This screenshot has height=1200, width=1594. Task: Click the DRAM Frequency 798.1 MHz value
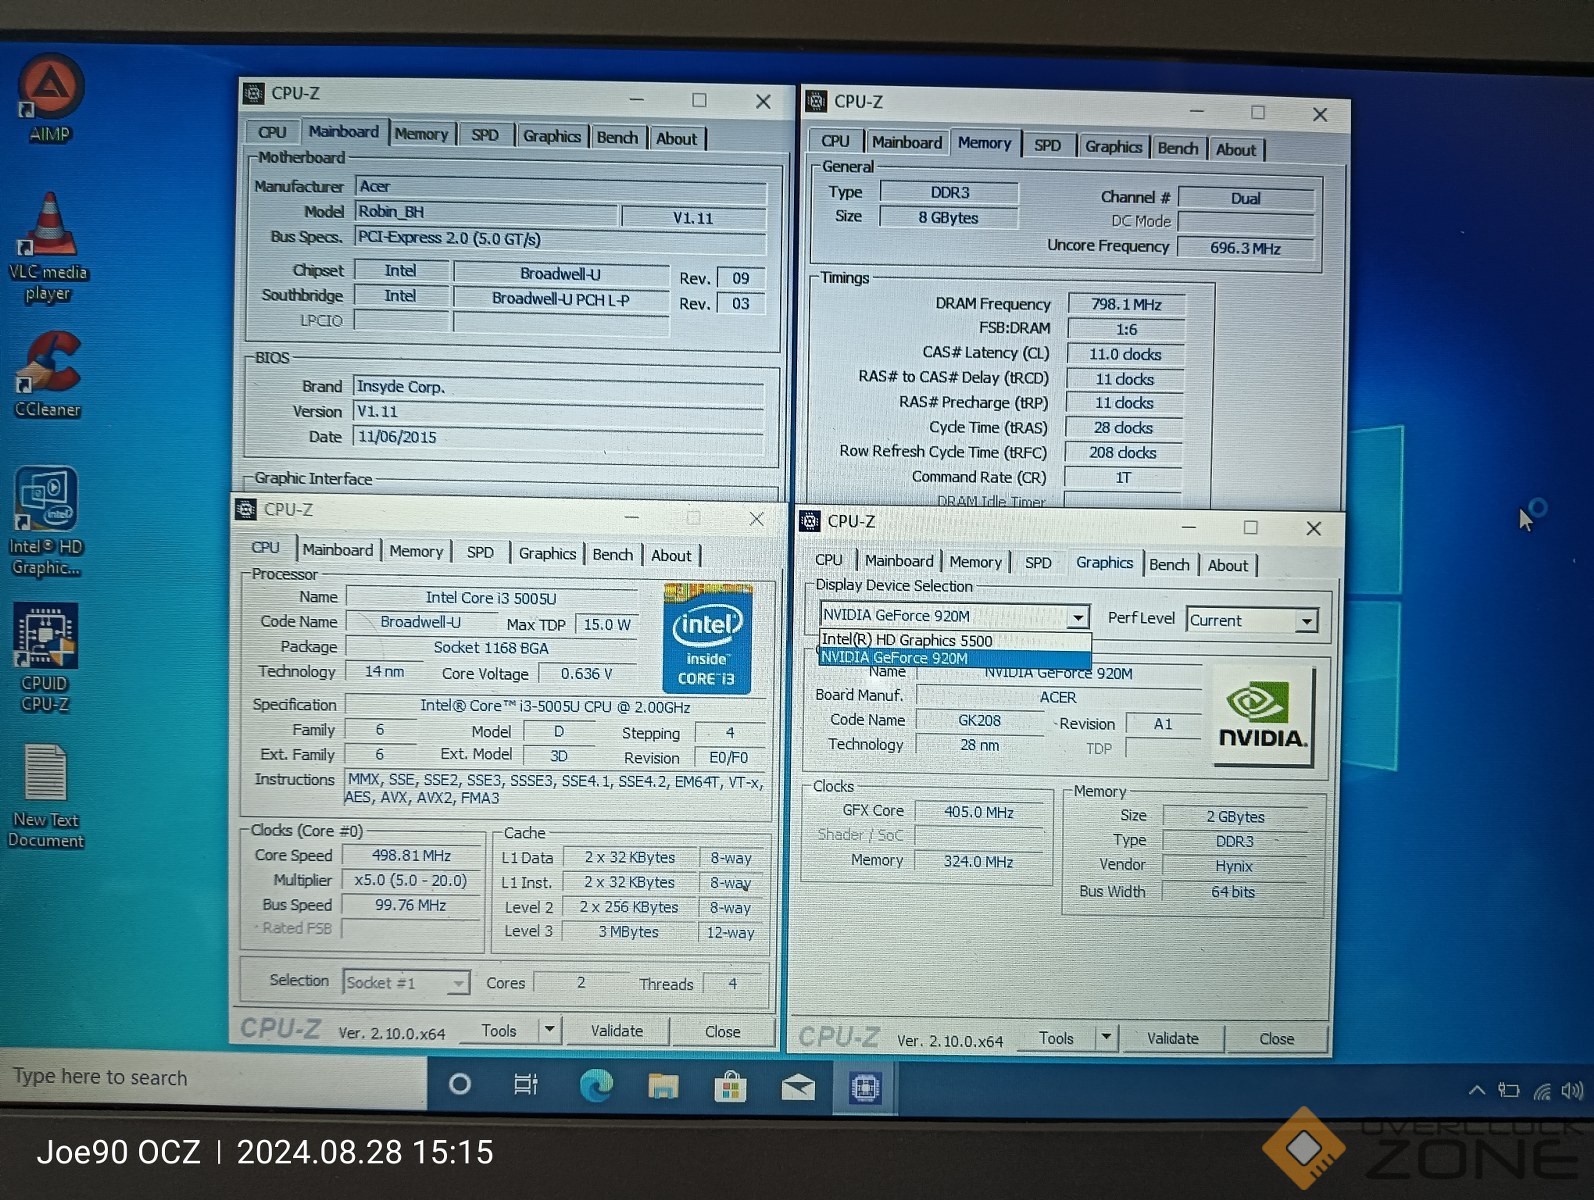pos(1126,304)
